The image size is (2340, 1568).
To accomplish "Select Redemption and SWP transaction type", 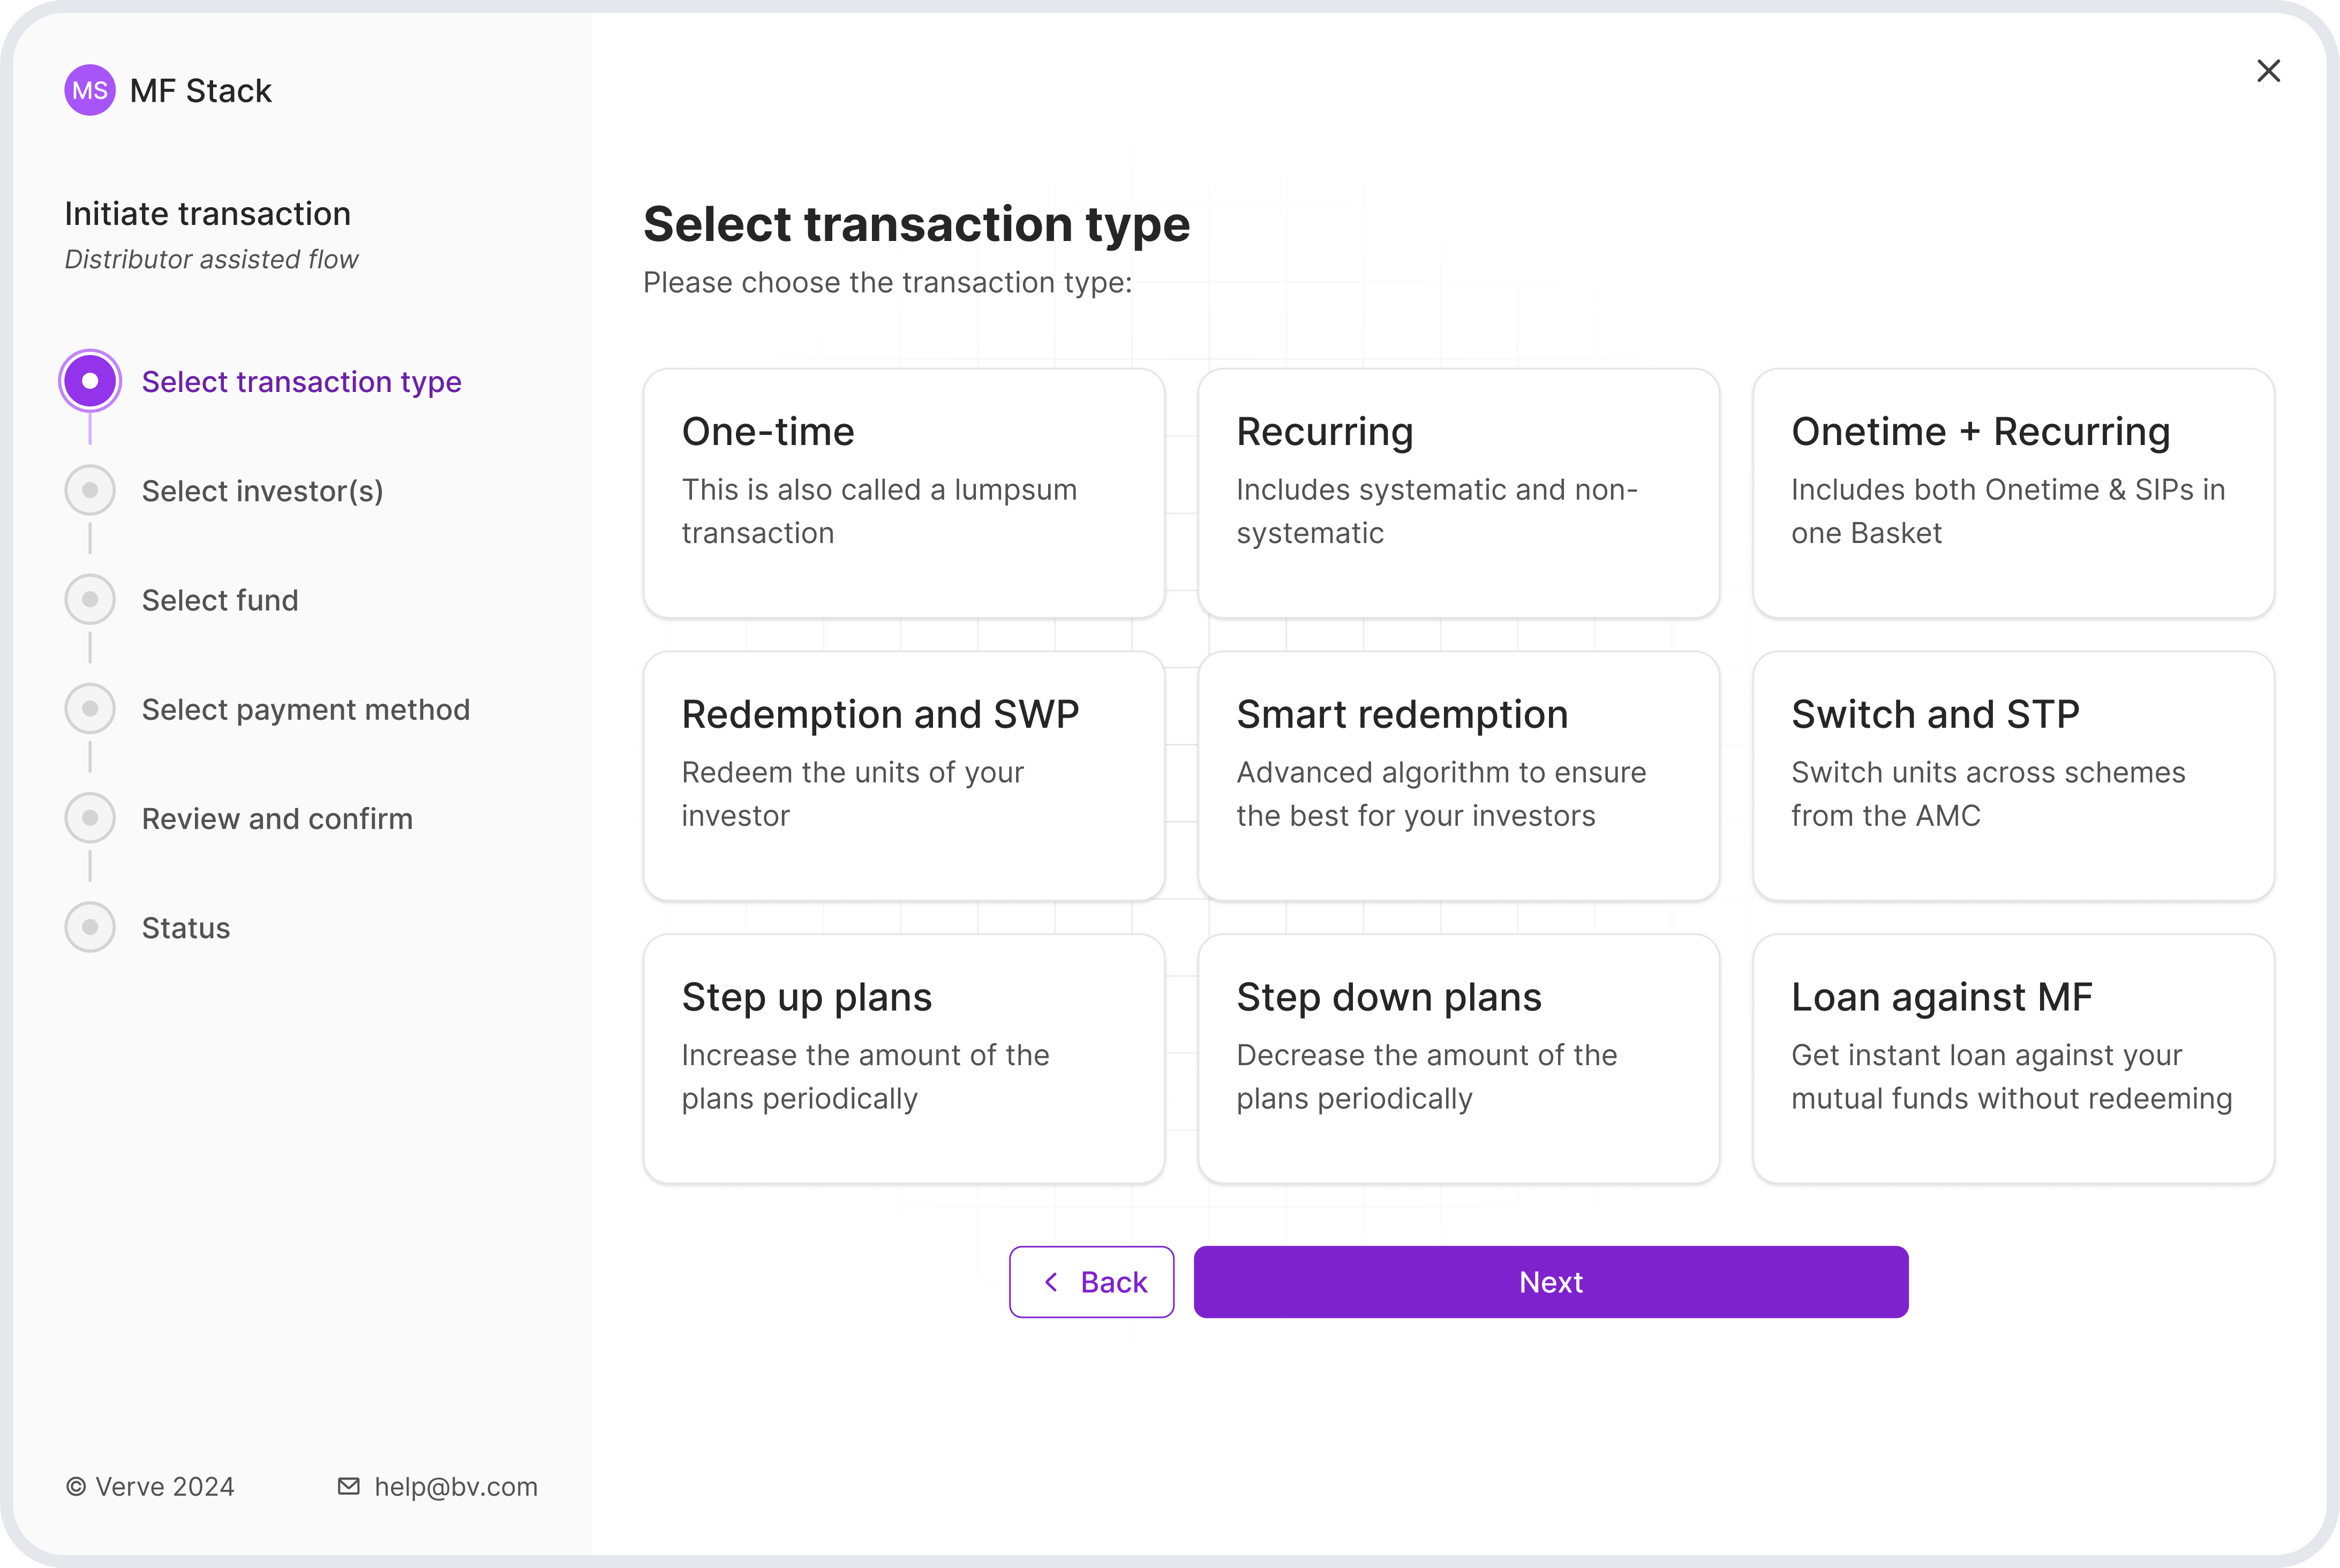I will [x=903, y=776].
